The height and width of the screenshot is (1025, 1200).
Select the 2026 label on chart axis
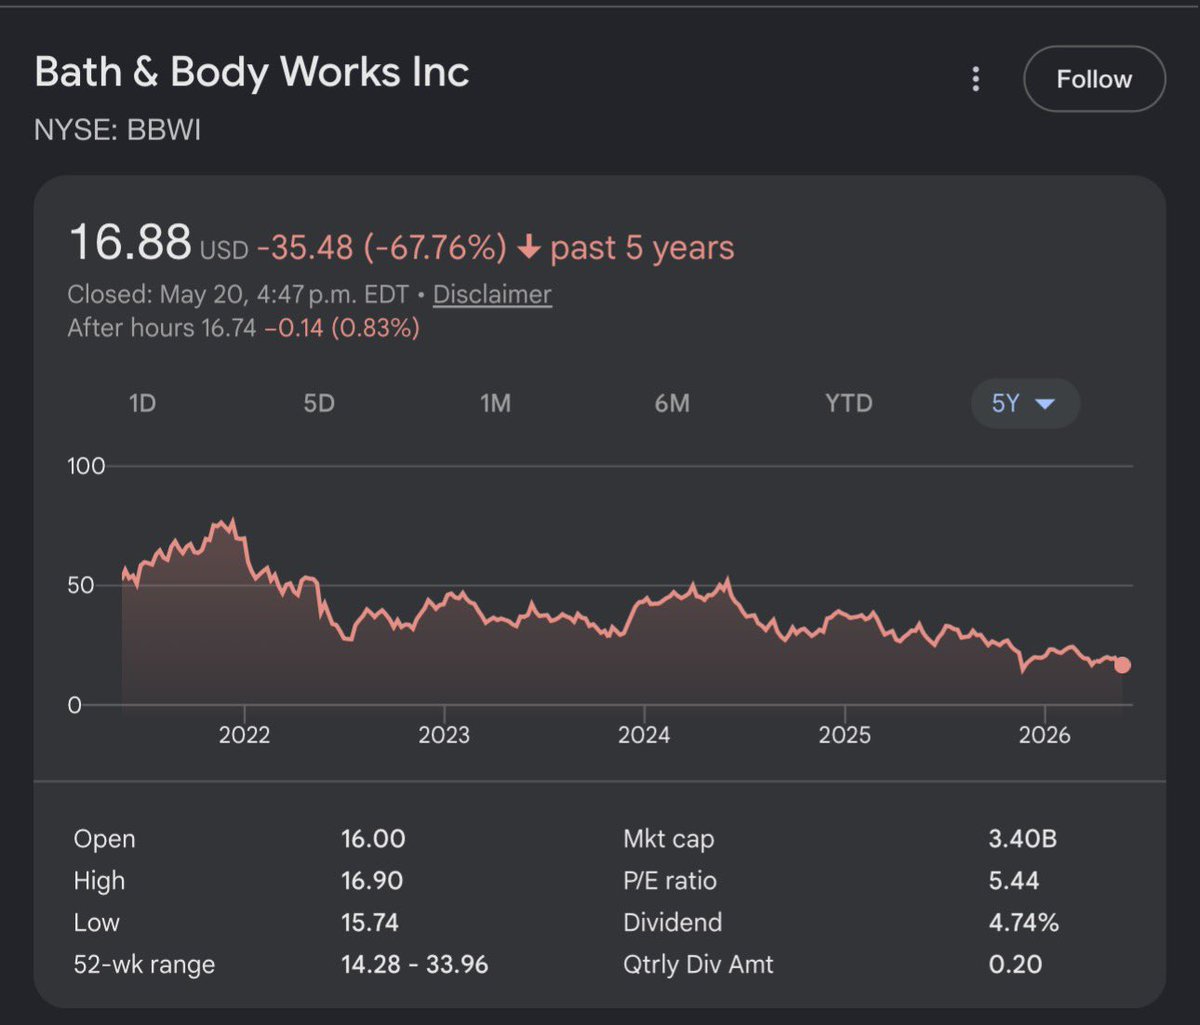point(1044,735)
